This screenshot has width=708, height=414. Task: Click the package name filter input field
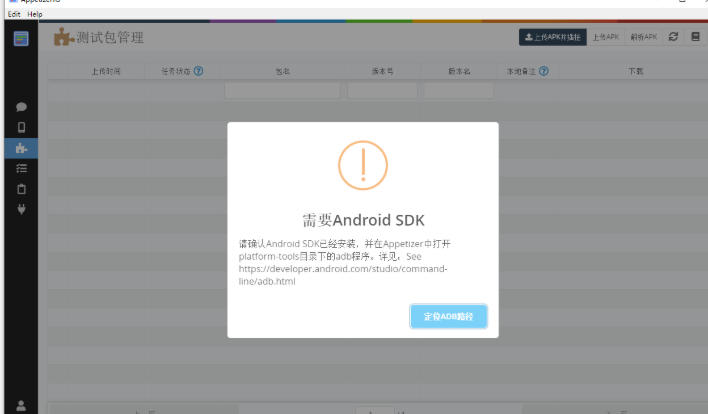pos(282,91)
